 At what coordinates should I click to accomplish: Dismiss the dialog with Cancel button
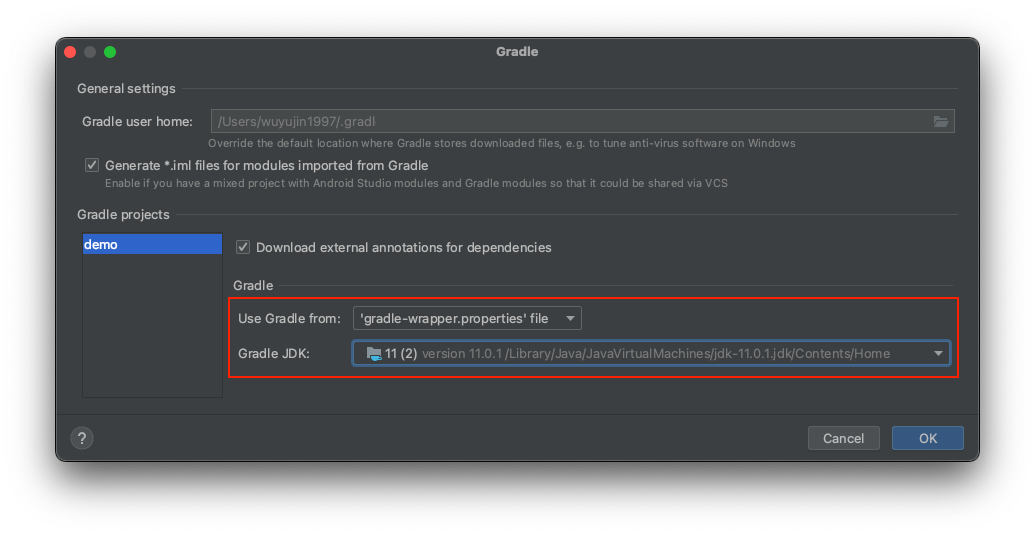(843, 438)
